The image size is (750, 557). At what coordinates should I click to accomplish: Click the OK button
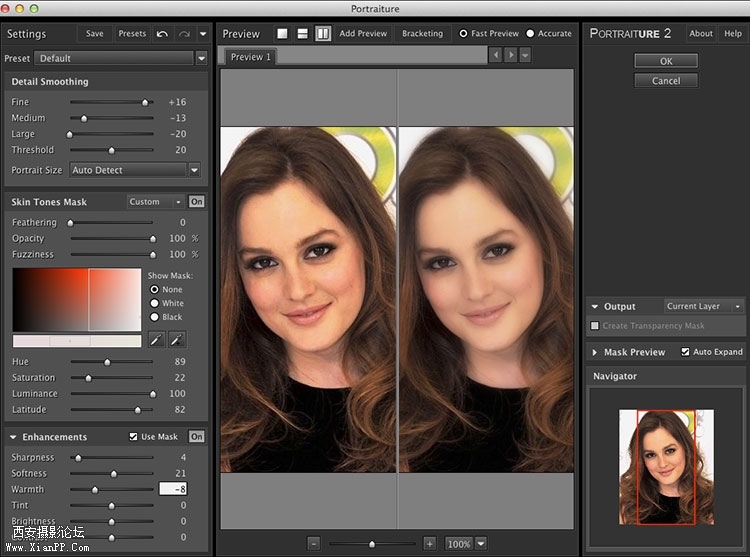coord(666,61)
